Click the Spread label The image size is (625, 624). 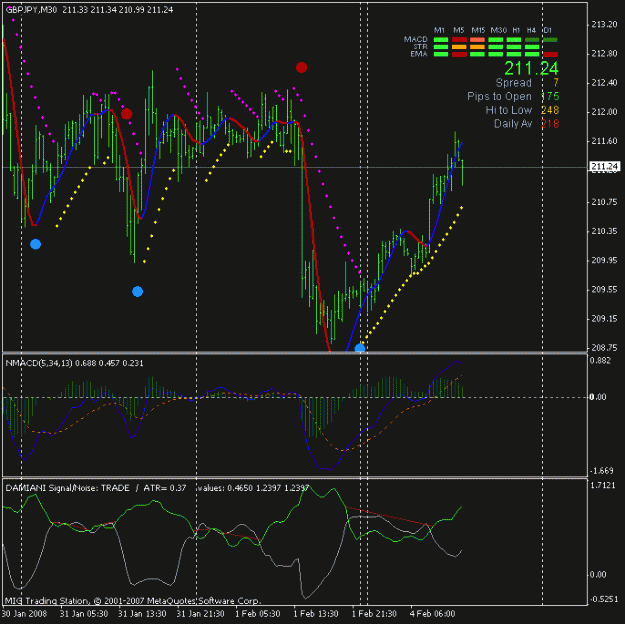[513, 83]
